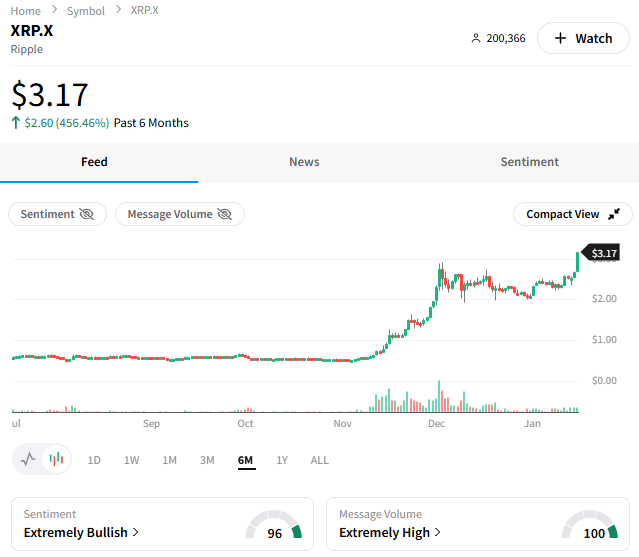This screenshot has height=557, width=639.
Task: Click the tallest December volume bar
Action: point(439,396)
